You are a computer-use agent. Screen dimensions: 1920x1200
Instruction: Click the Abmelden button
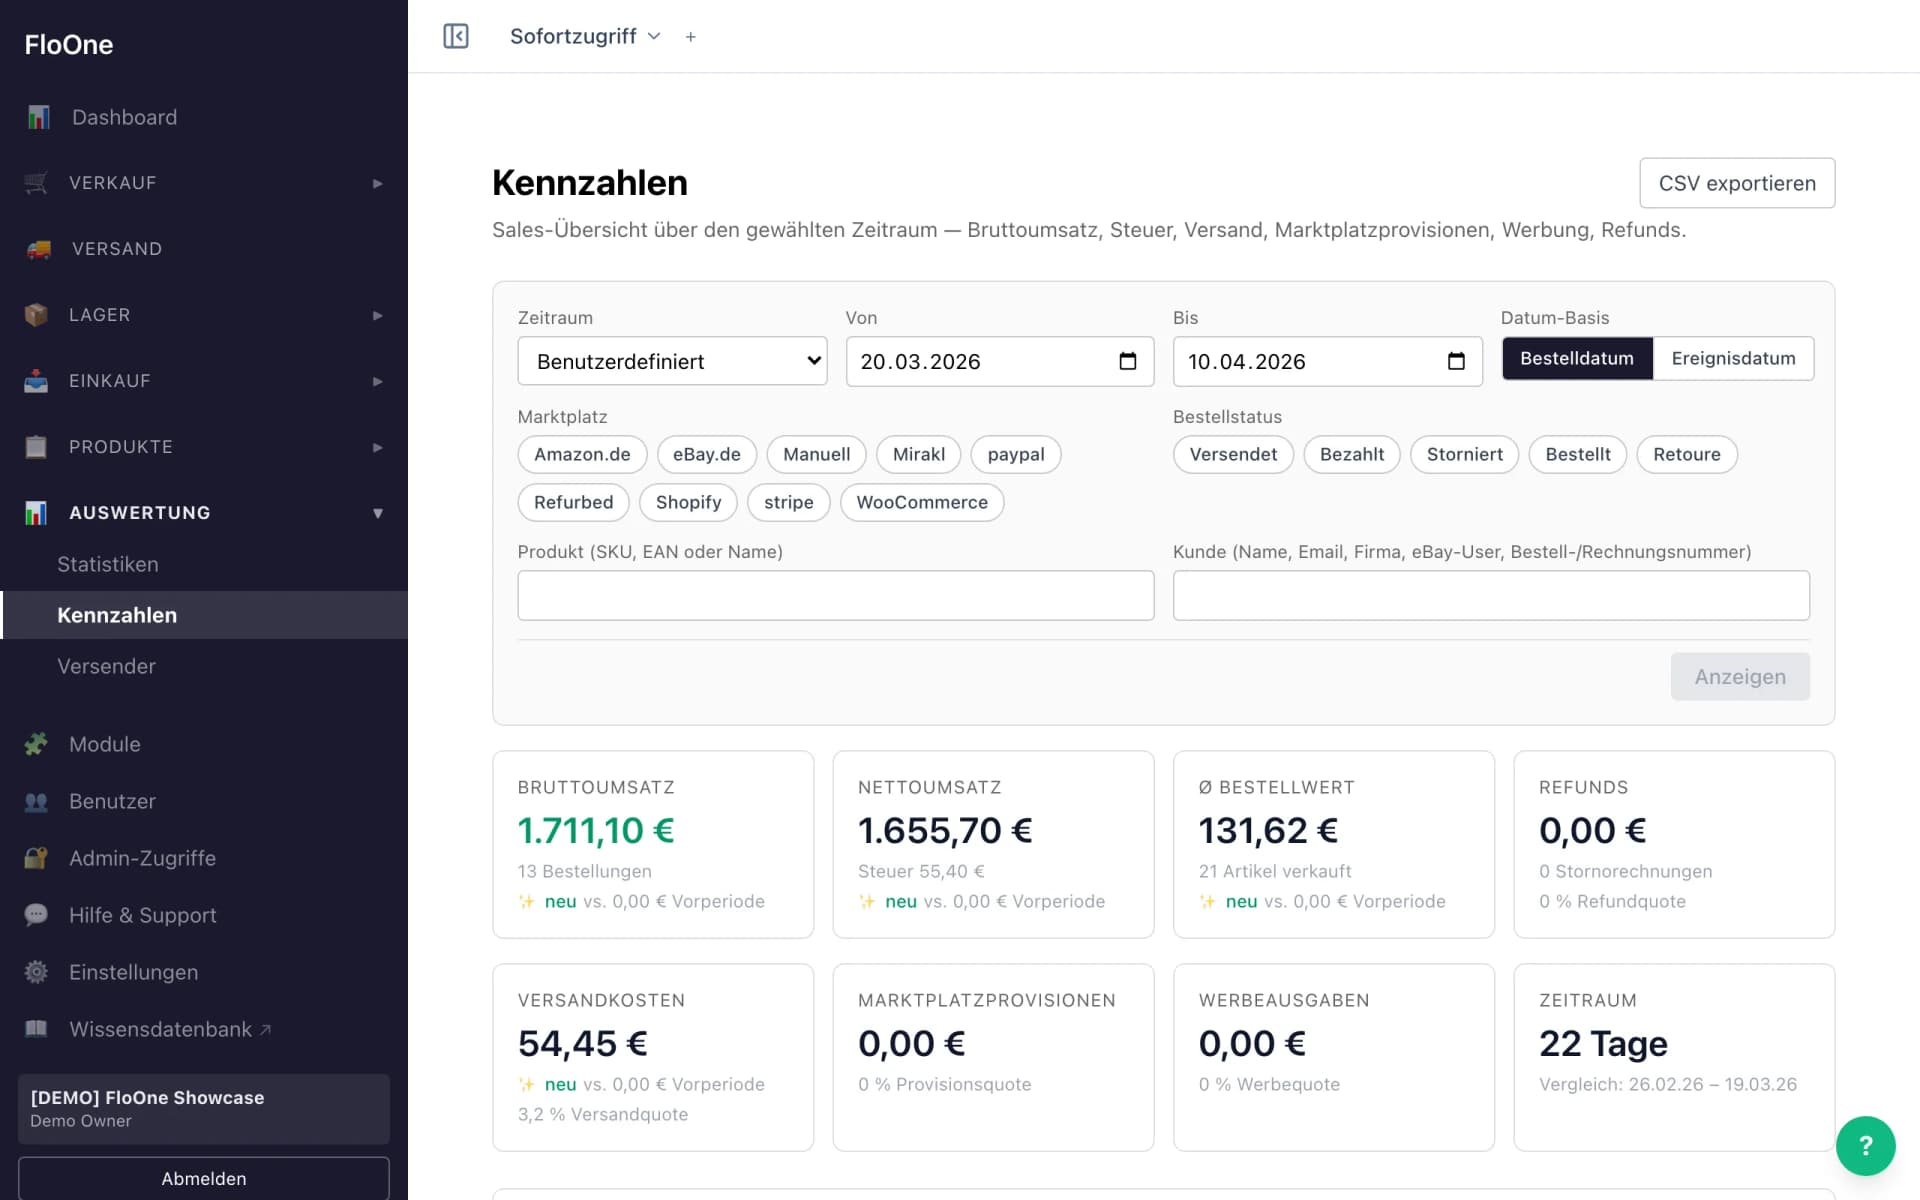[204, 1178]
